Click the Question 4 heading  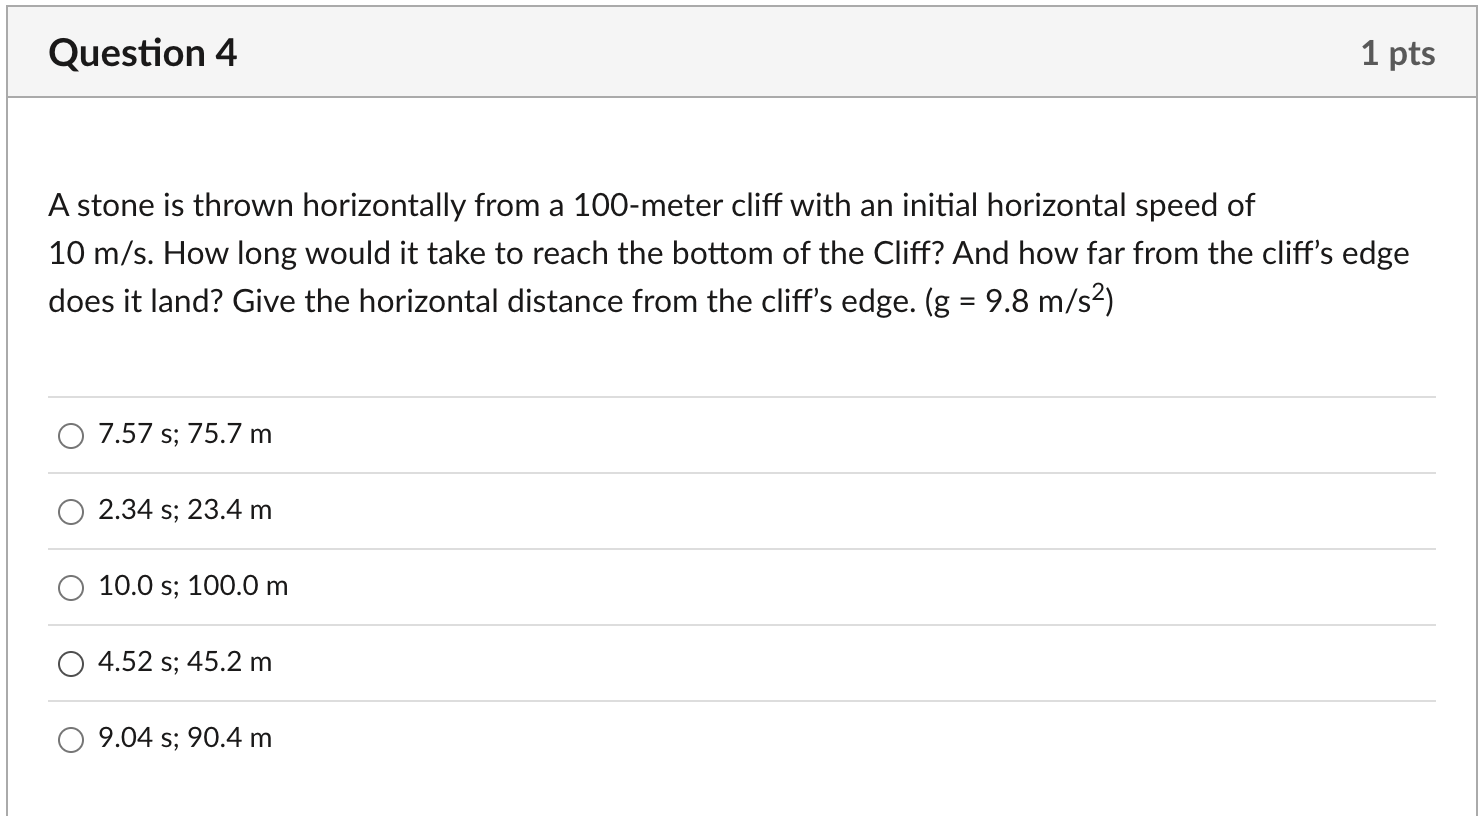point(143,52)
